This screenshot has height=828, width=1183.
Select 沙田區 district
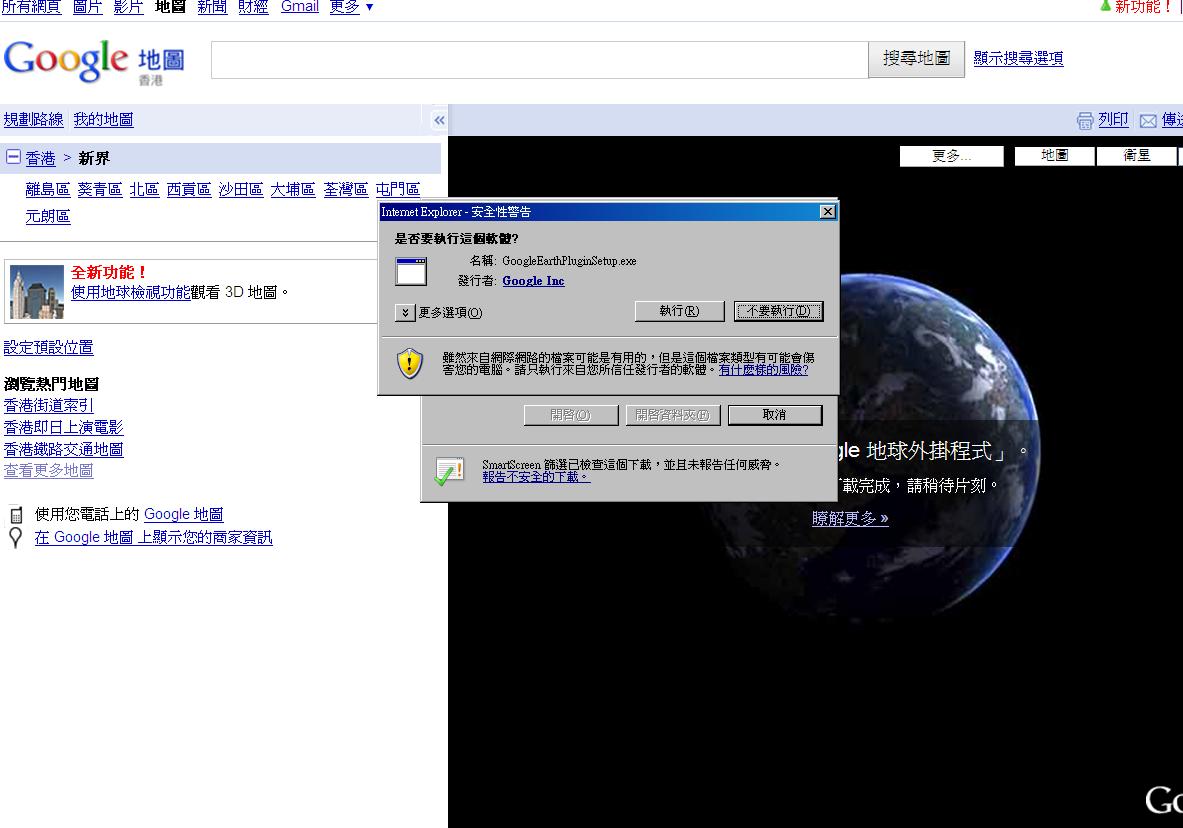coord(241,189)
